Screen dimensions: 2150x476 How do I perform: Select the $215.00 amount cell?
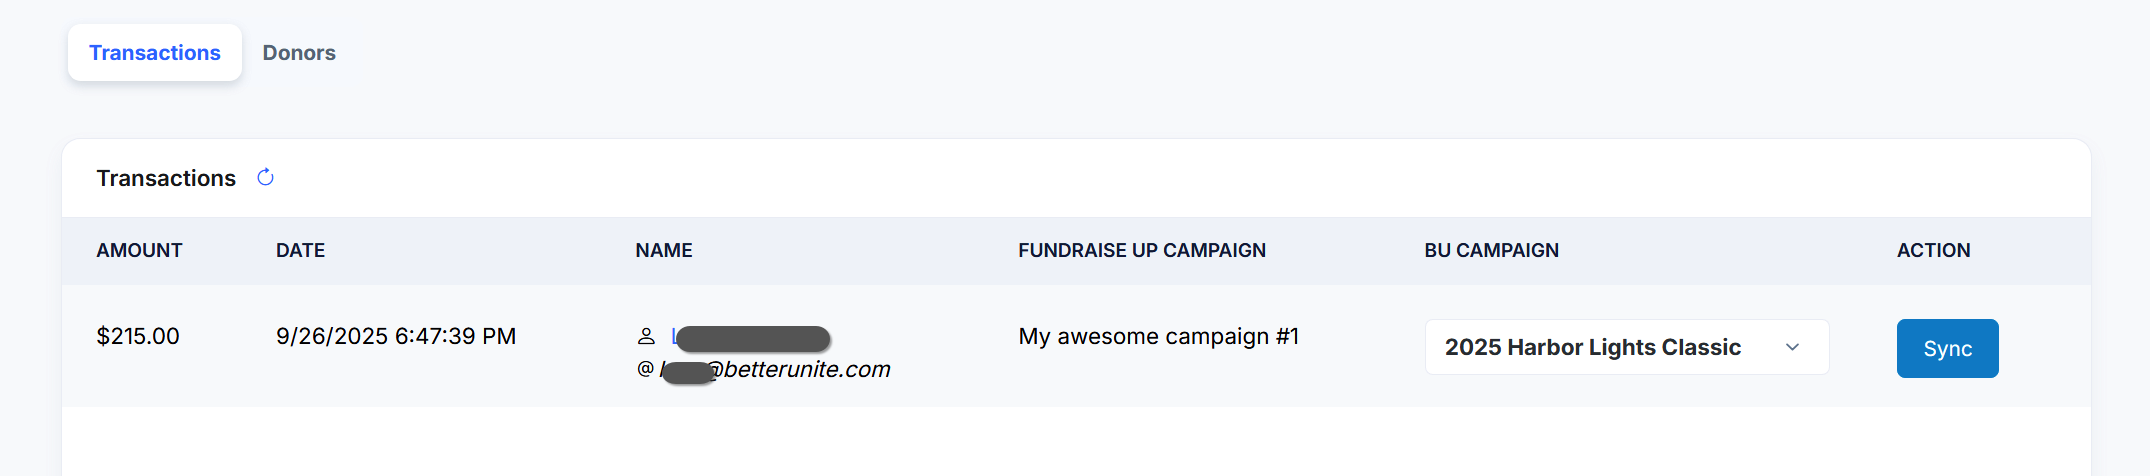click(x=138, y=336)
